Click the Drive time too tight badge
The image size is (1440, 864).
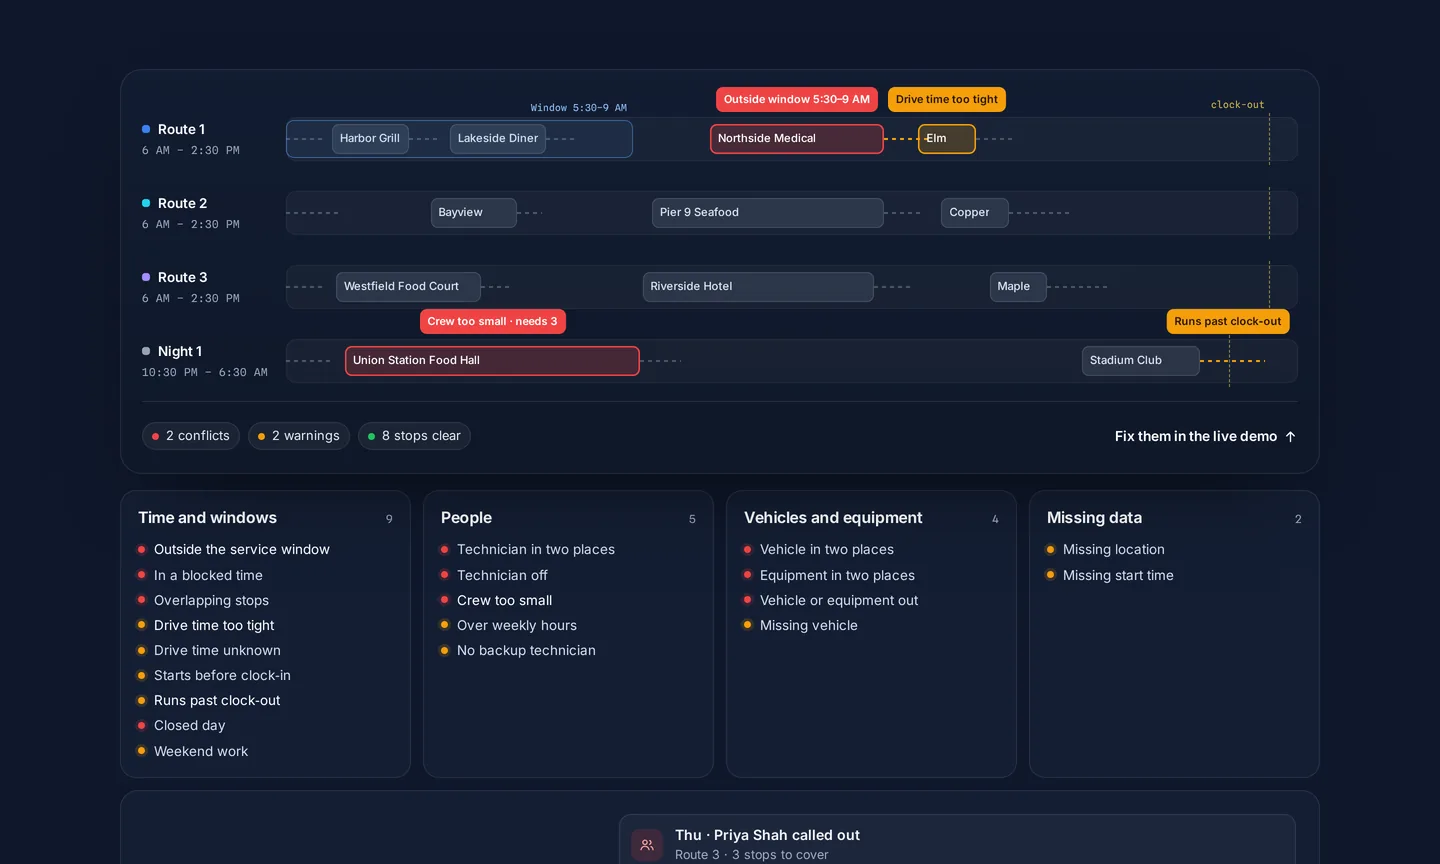point(947,100)
